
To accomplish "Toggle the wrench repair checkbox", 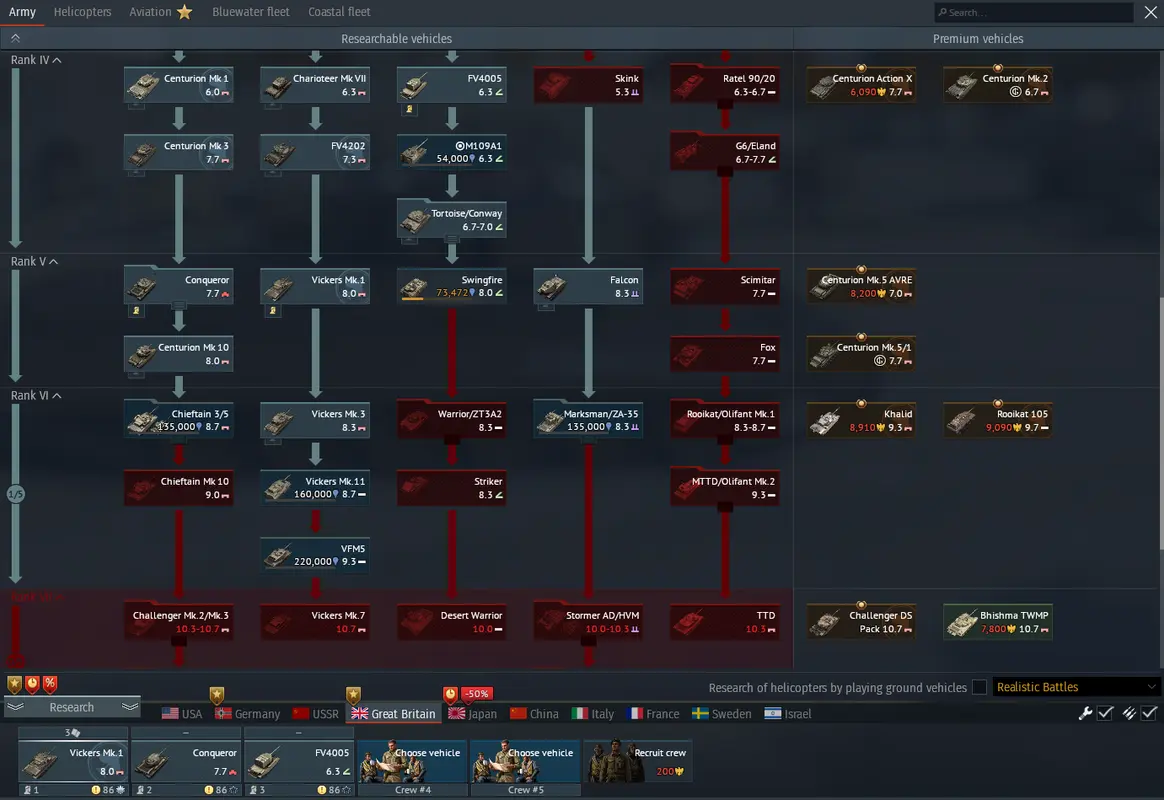I will click(x=1105, y=713).
